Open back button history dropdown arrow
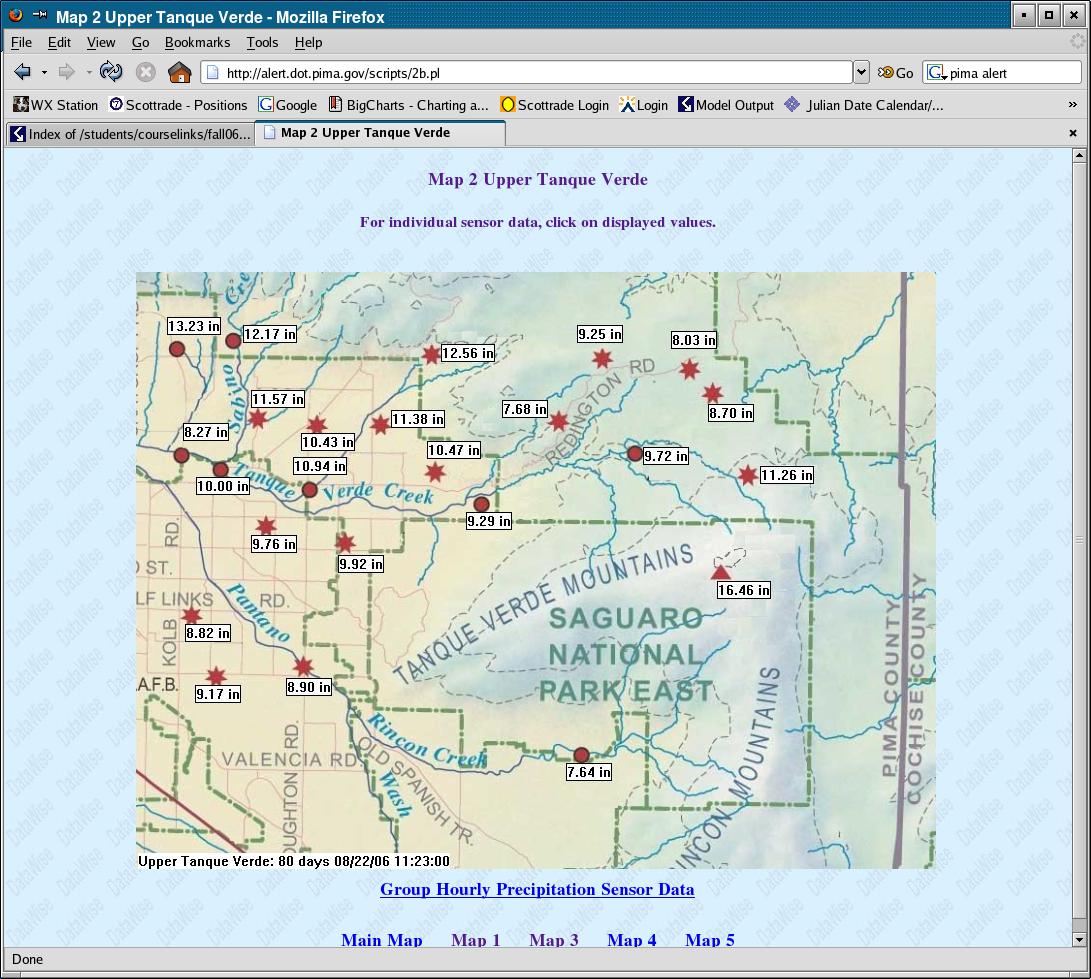 pos(44,72)
